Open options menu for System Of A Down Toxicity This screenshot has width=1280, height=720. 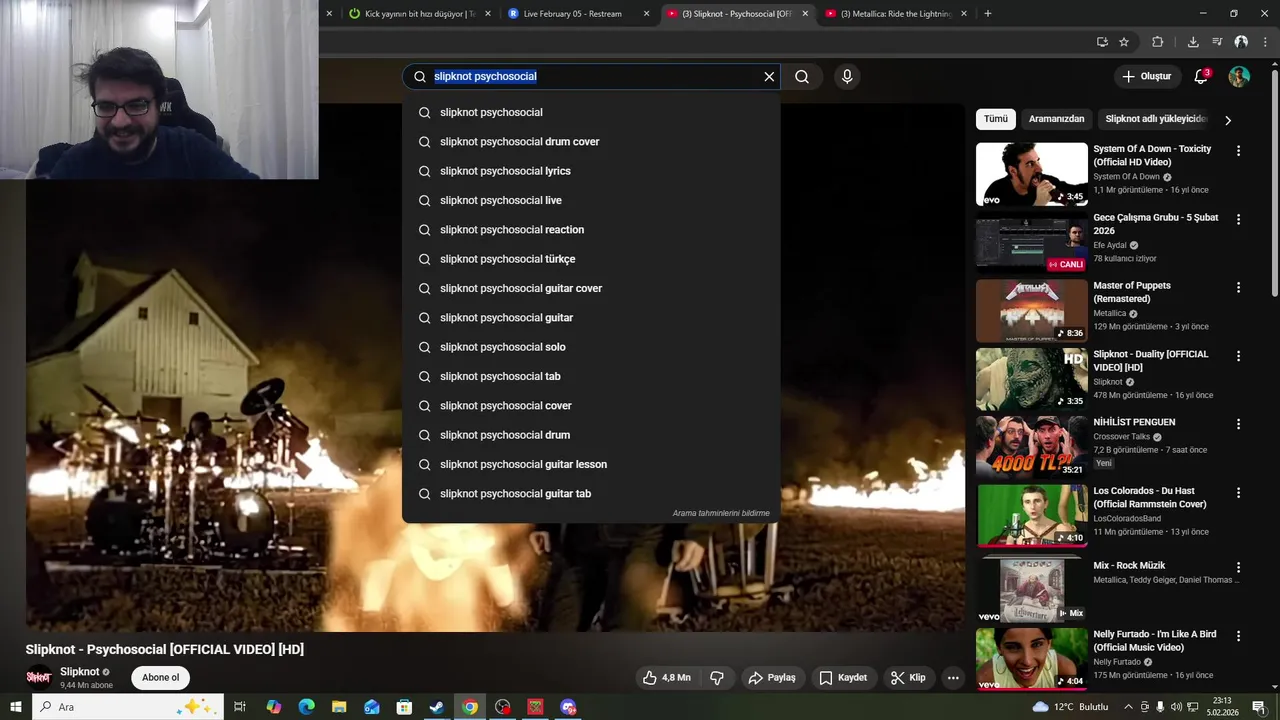pos(1238,151)
